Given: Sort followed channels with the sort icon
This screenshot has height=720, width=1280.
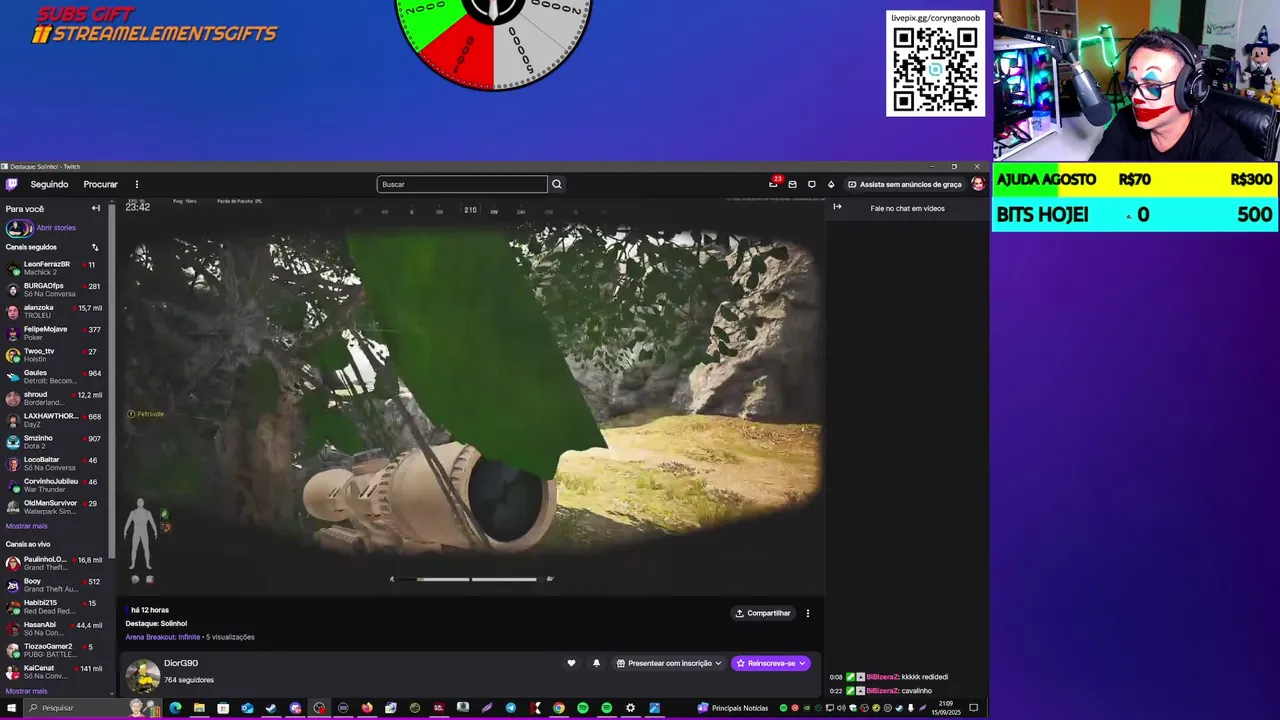Looking at the screenshot, I should [95, 247].
